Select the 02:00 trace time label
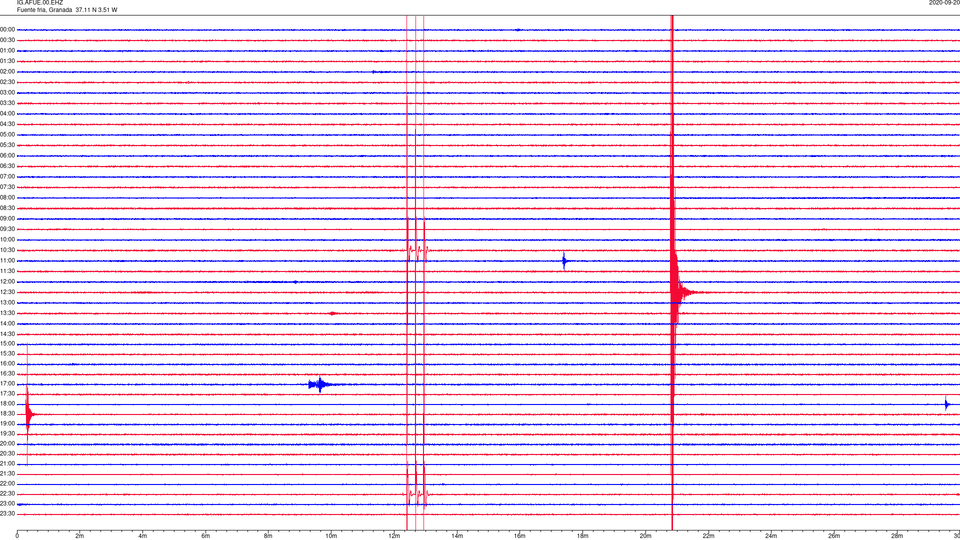The height and width of the screenshot is (540, 960). pyautogui.click(x=7, y=72)
